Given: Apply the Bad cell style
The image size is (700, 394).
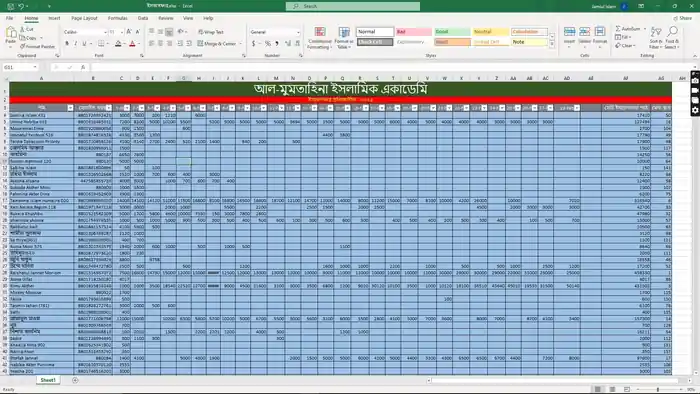Looking at the screenshot, I should (413, 32).
